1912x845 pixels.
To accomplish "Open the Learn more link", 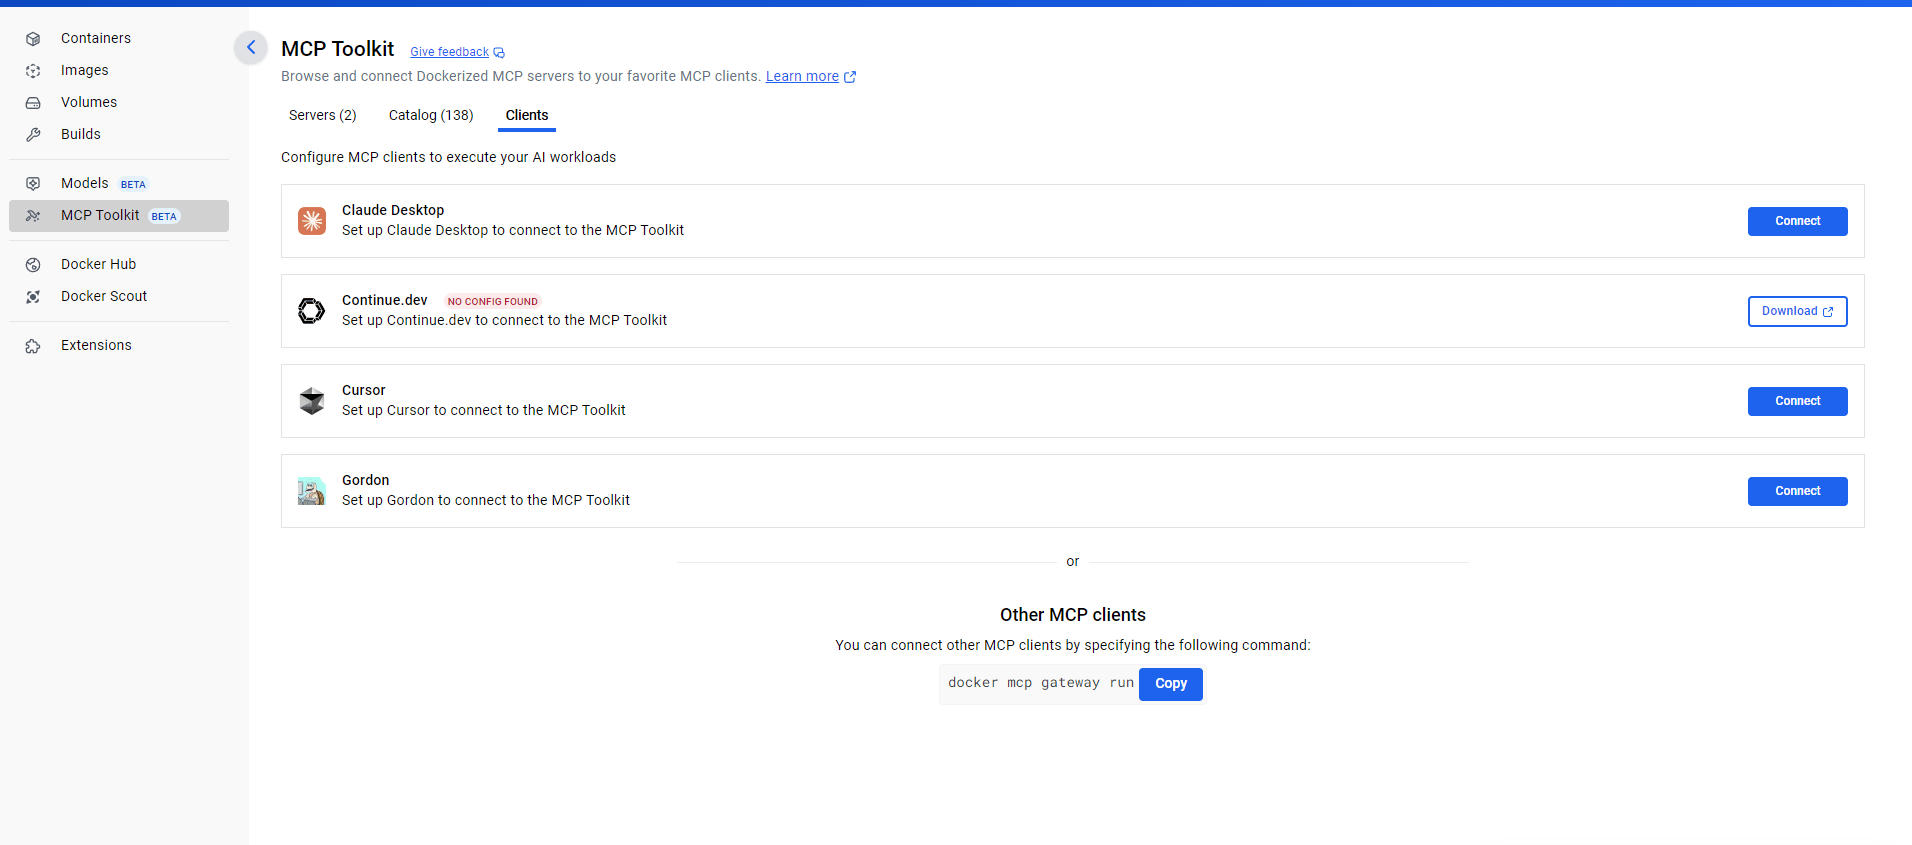I will click(802, 76).
